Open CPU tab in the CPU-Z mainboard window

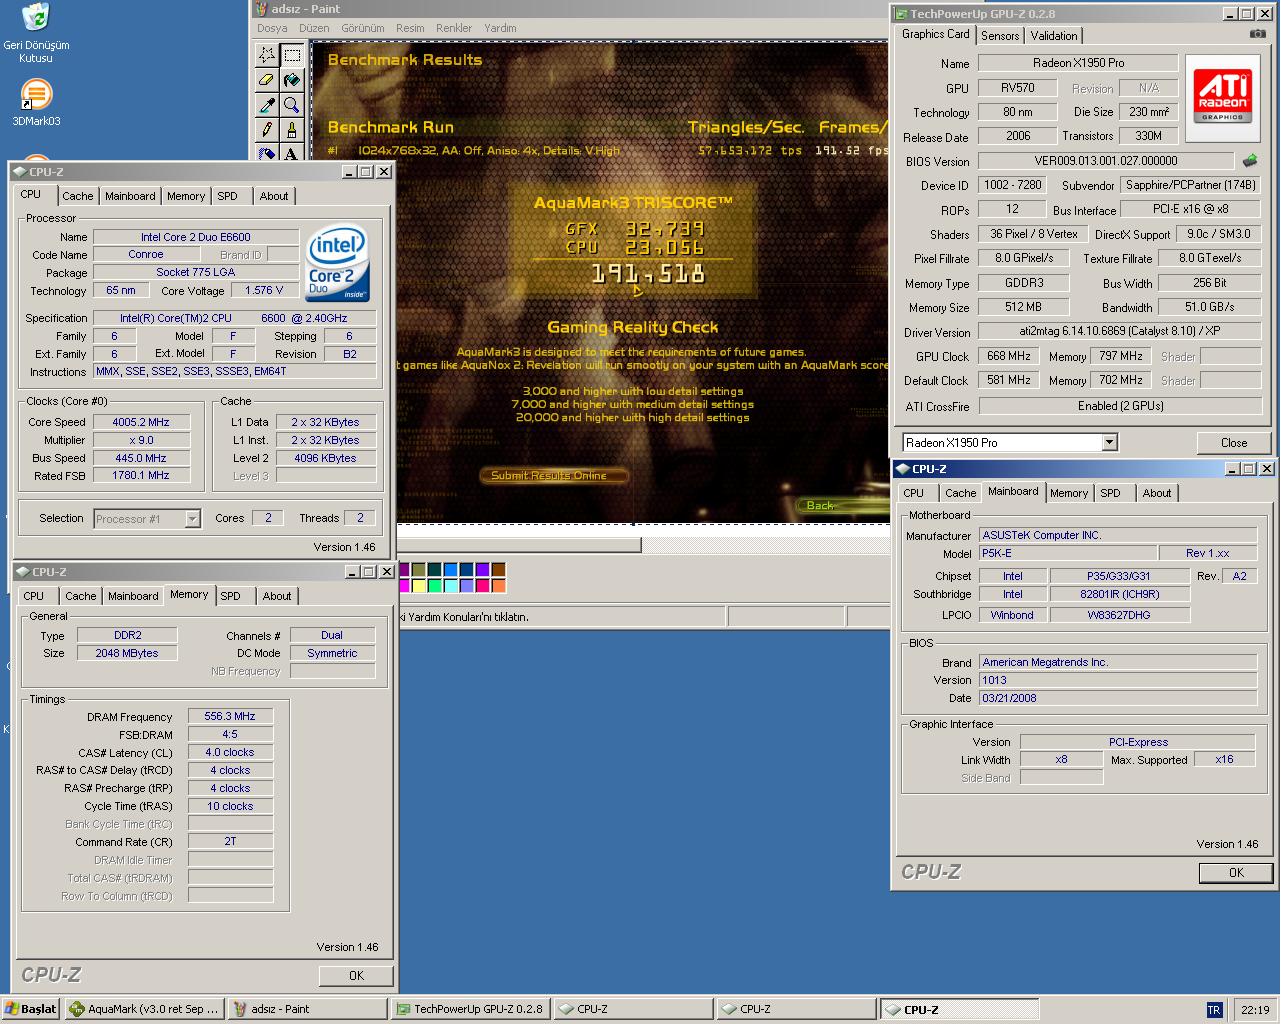[914, 493]
